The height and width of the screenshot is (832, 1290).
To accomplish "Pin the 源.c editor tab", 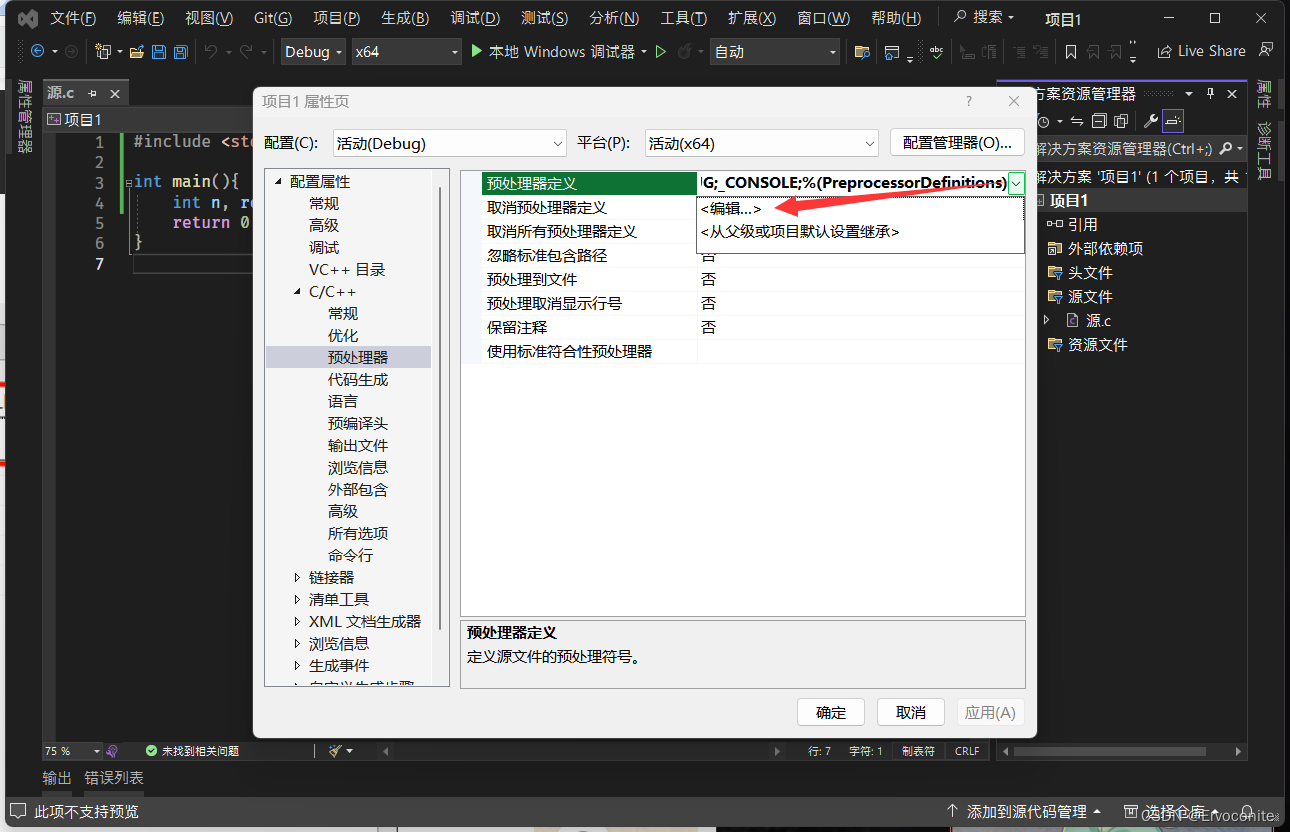I will click(x=92, y=93).
